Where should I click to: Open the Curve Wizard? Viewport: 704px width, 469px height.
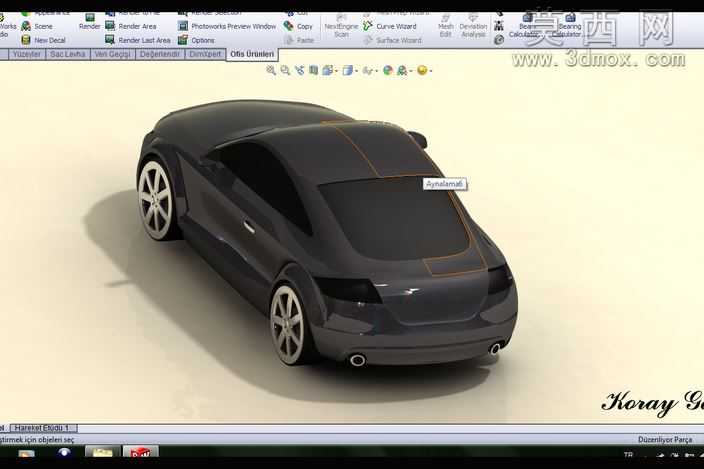(390, 26)
